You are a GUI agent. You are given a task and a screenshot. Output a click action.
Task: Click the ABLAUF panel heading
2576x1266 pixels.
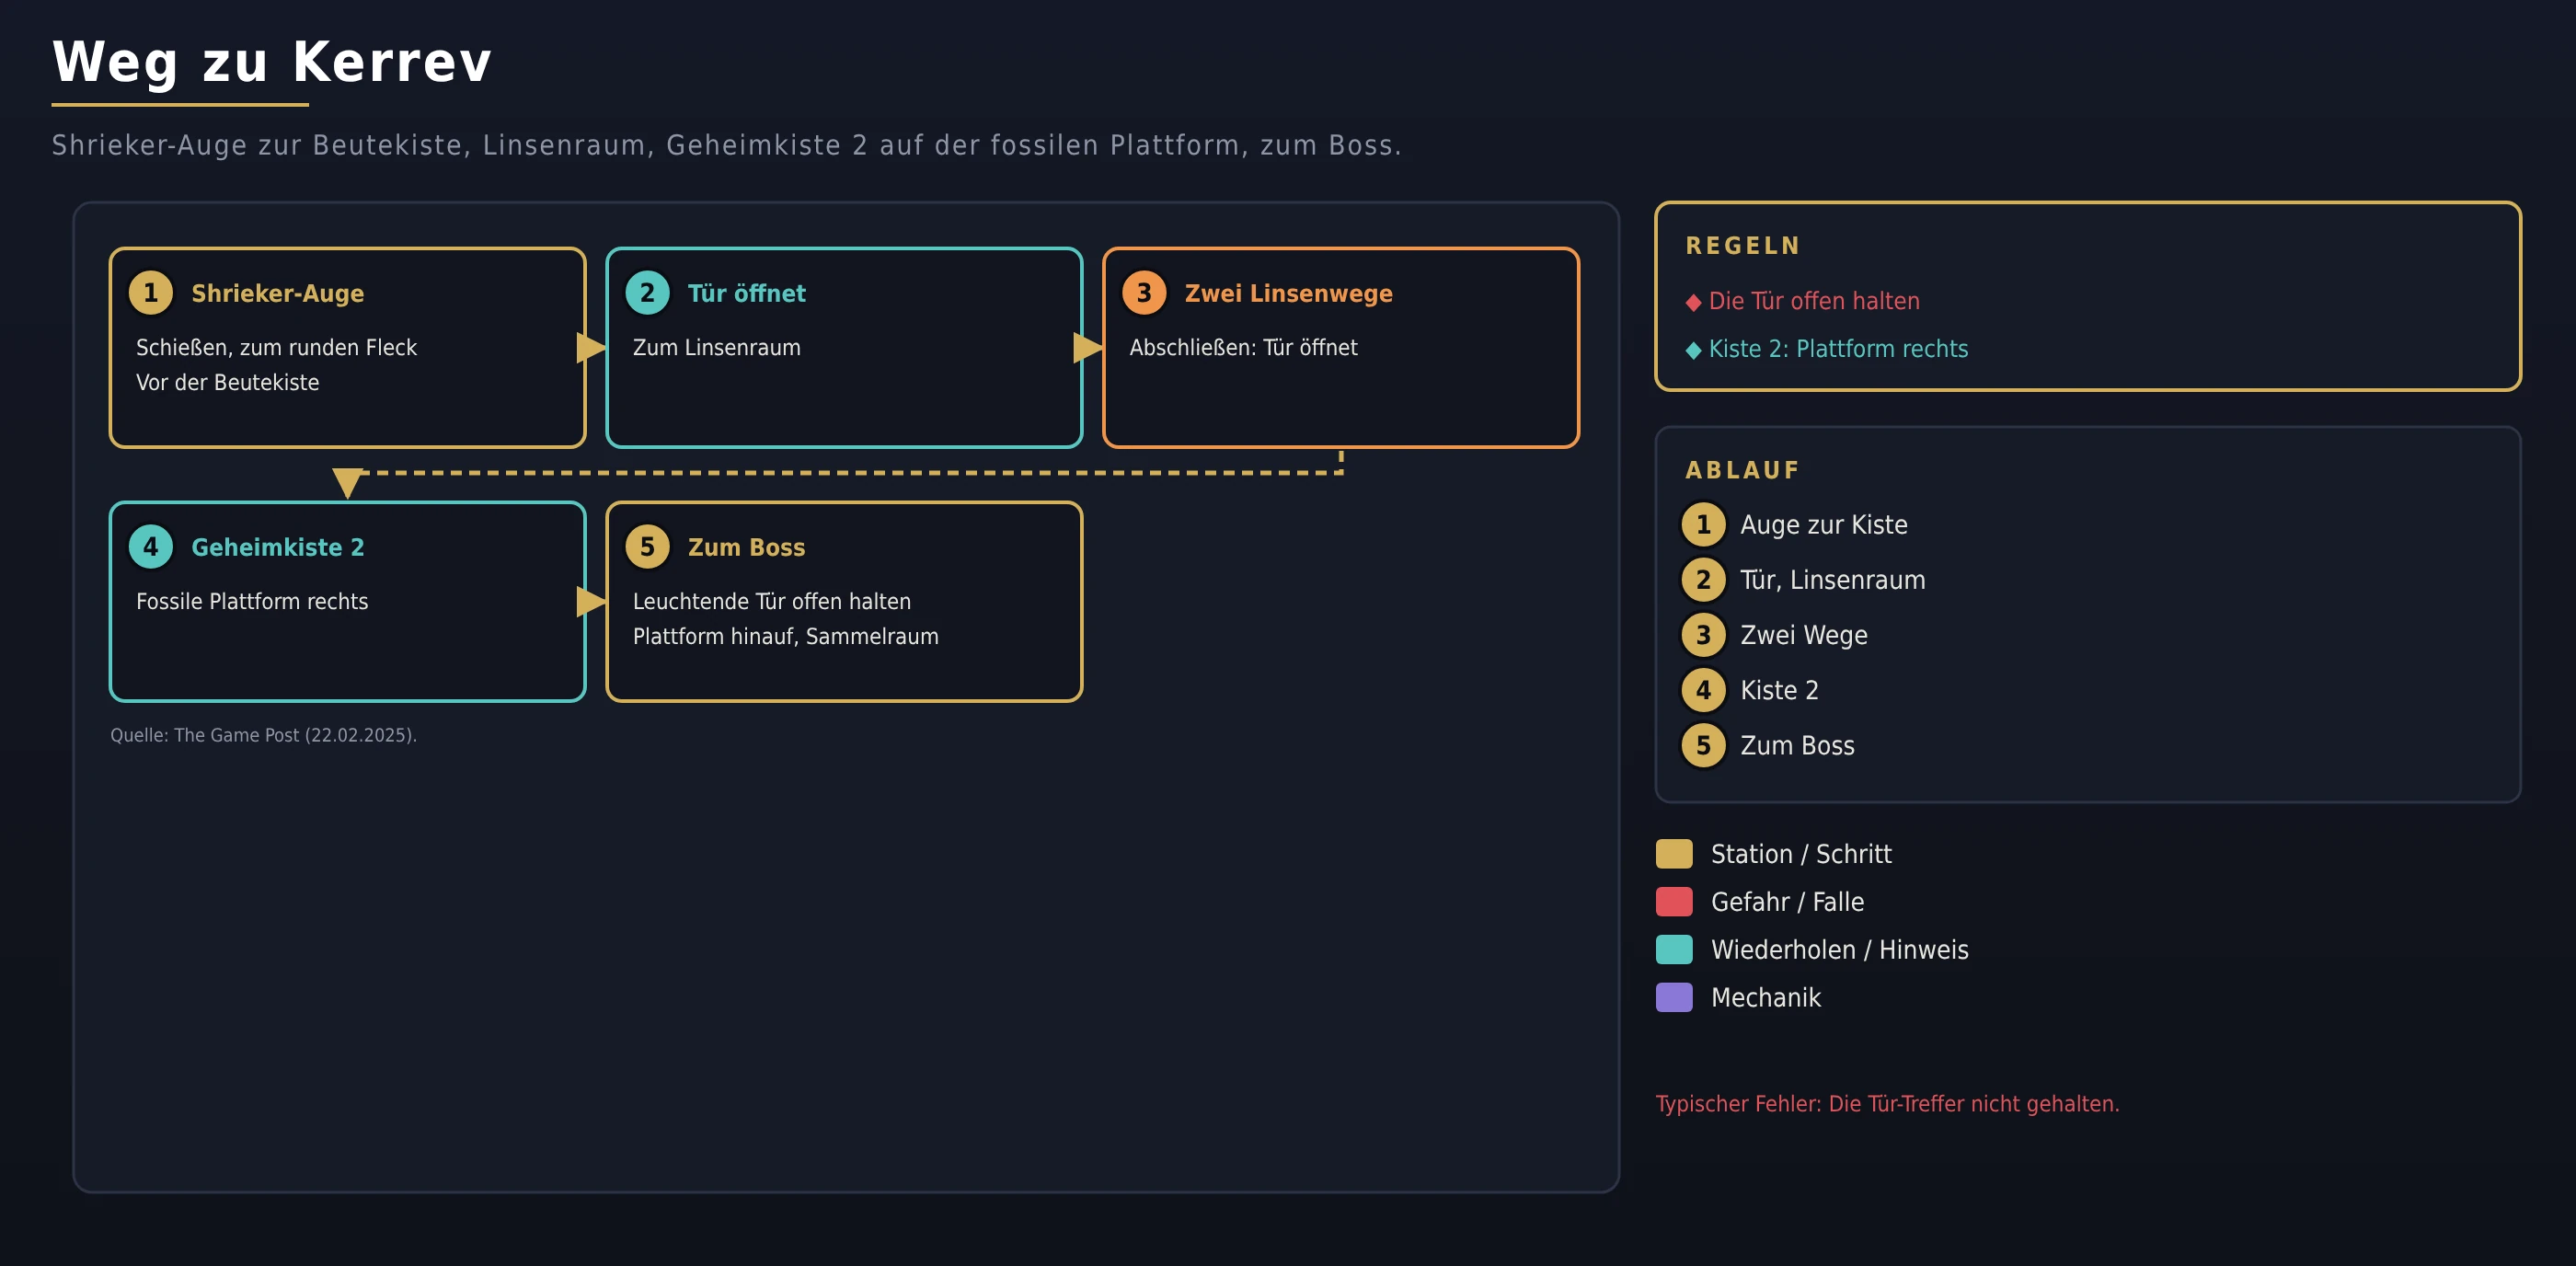click(x=1743, y=470)
